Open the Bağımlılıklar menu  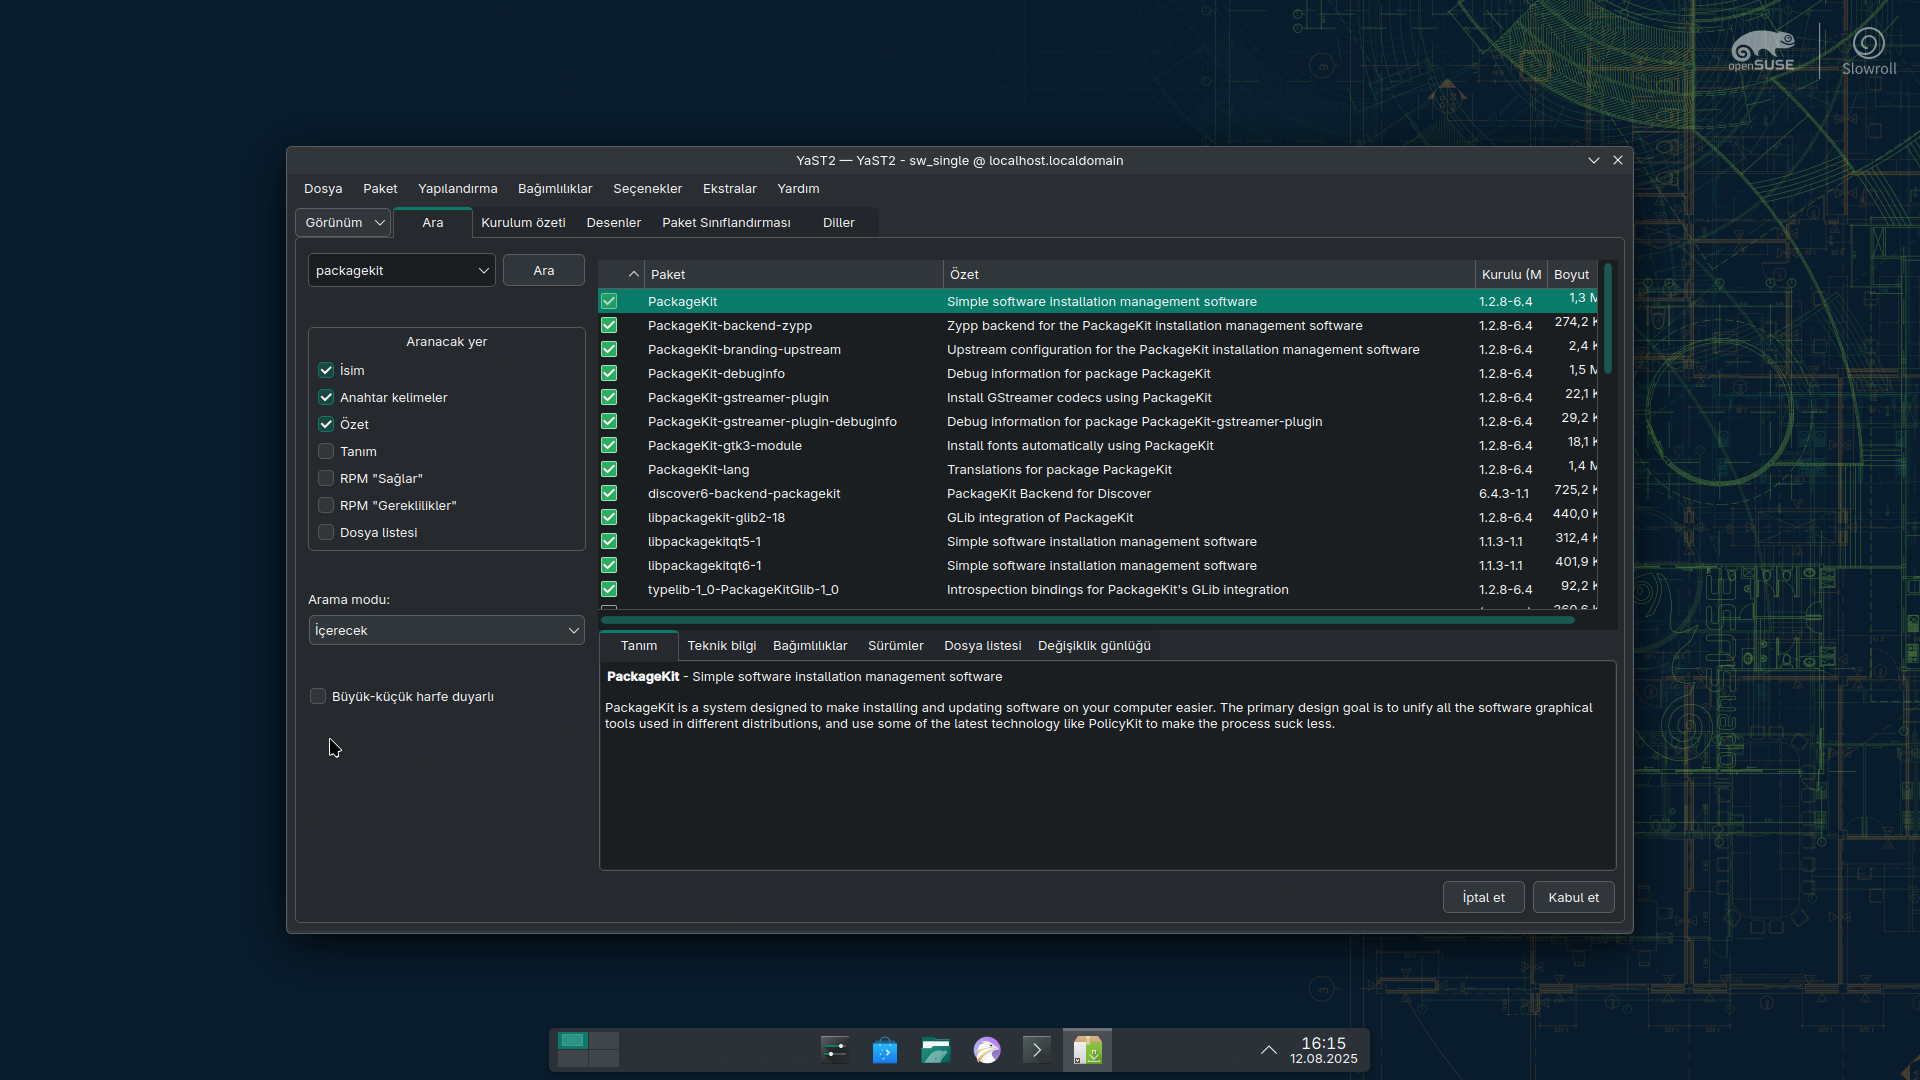coord(555,188)
